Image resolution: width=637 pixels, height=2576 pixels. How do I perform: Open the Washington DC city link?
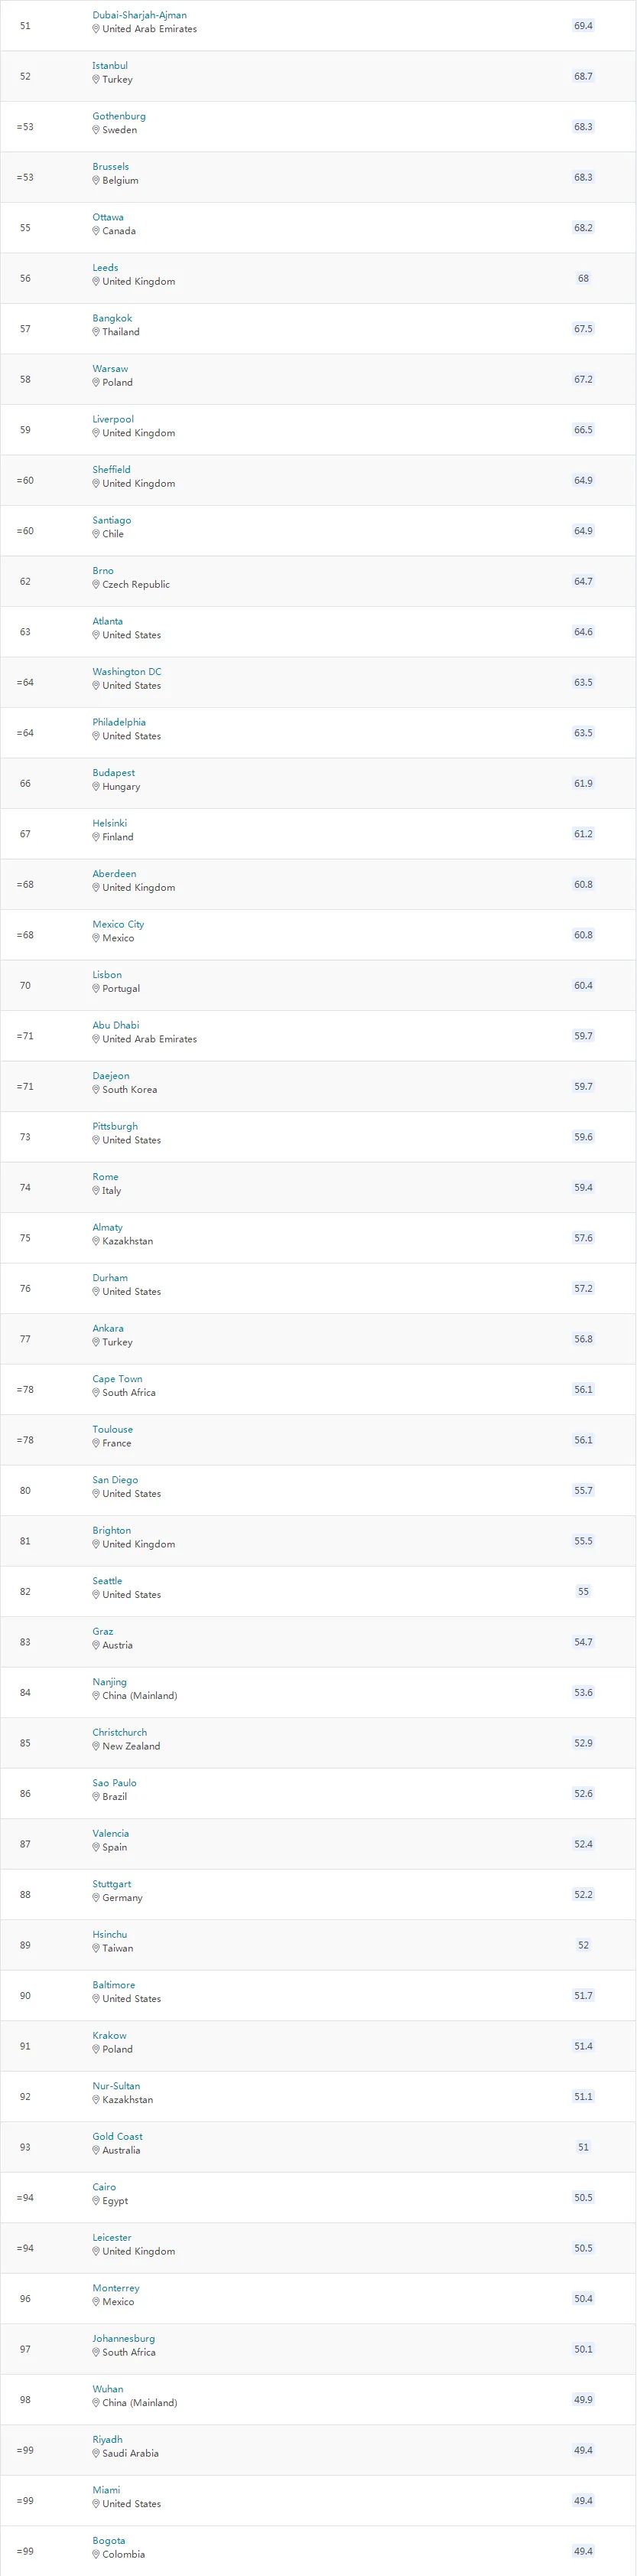tap(127, 672)
